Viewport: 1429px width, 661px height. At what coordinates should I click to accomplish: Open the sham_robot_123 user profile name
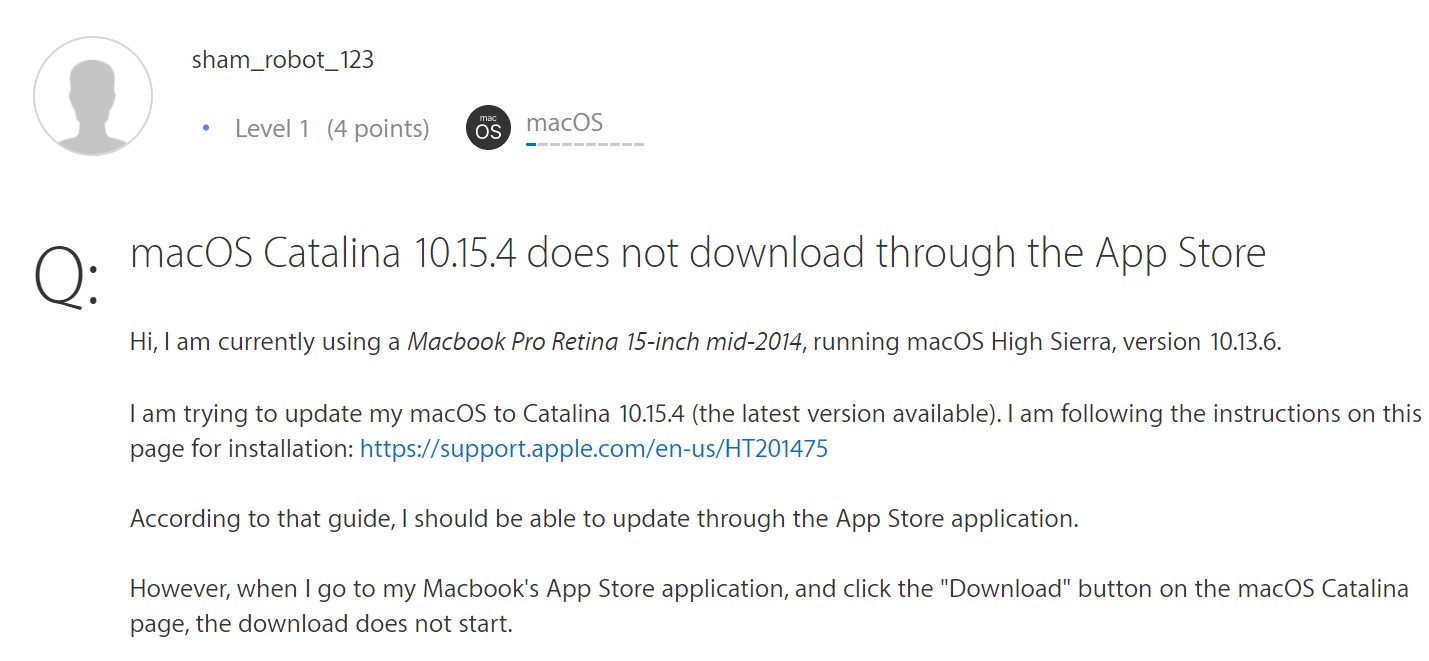283,60
